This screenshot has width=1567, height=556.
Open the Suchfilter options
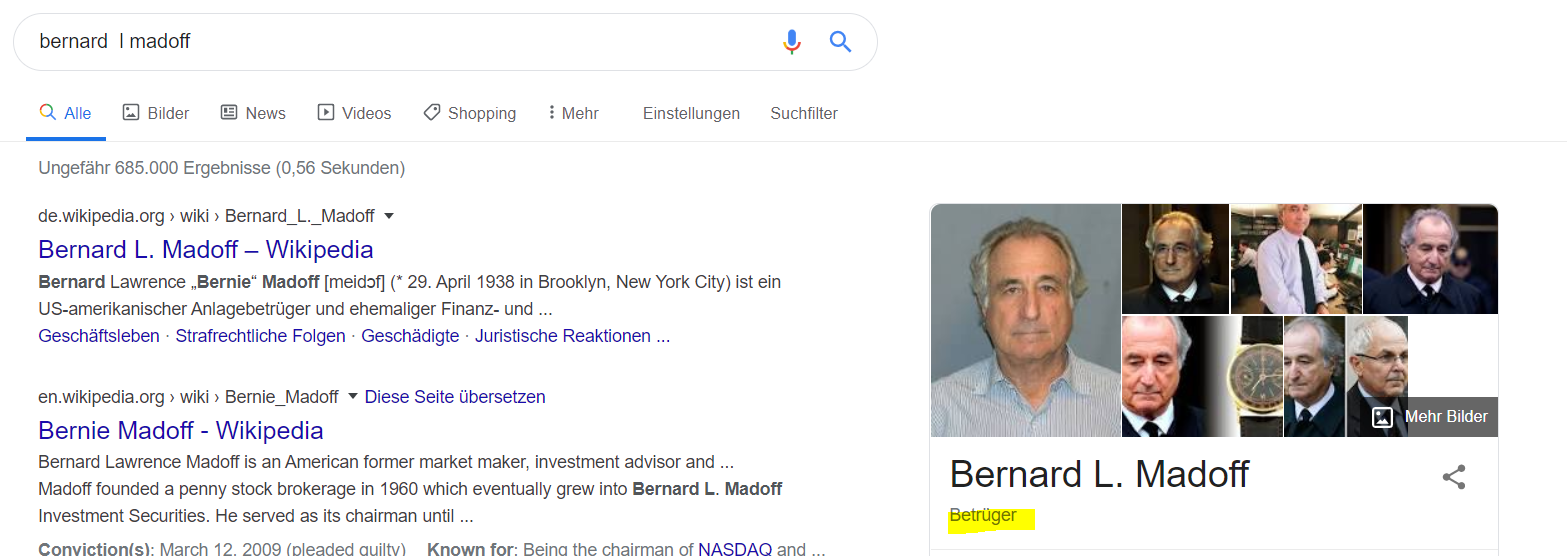(x=804, y=113)
